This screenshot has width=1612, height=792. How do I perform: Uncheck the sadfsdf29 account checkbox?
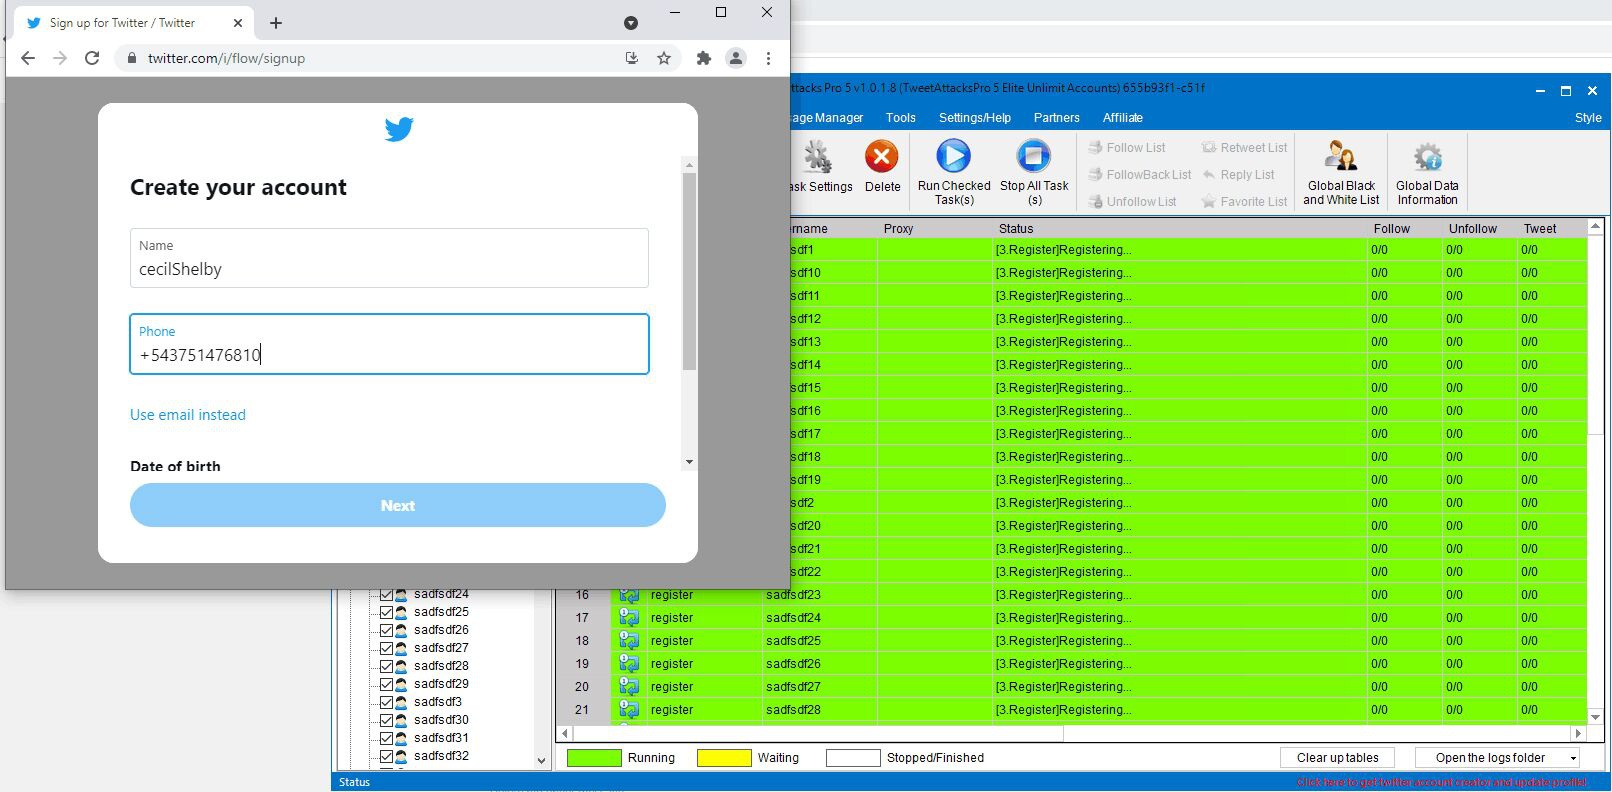[386, 684]
